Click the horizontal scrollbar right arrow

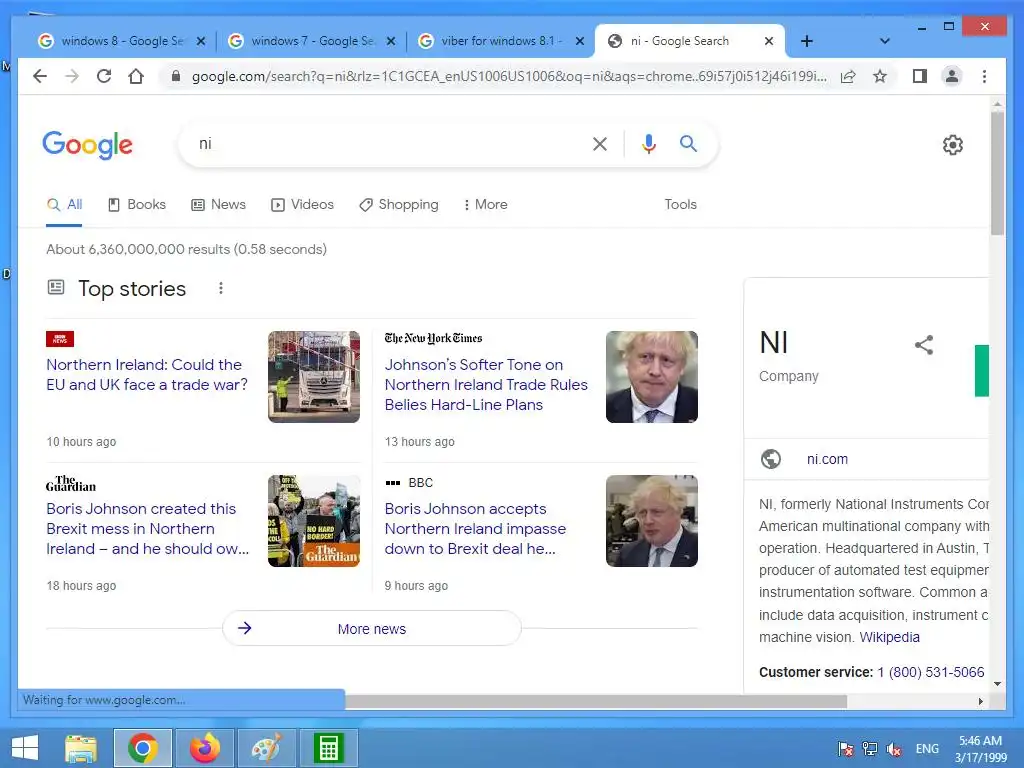(980, 701)
